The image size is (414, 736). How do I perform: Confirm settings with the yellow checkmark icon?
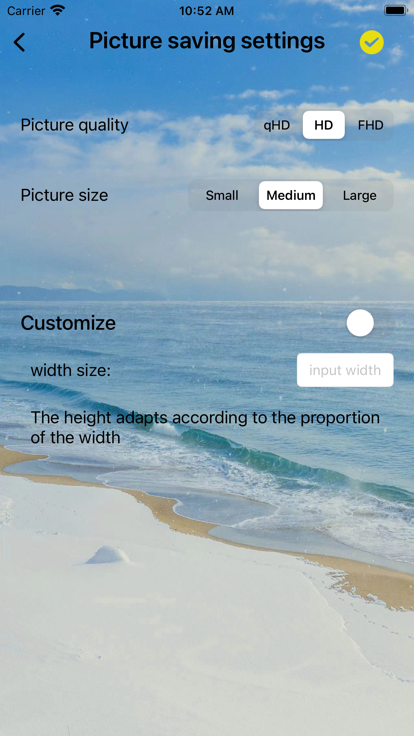point(371,42)
